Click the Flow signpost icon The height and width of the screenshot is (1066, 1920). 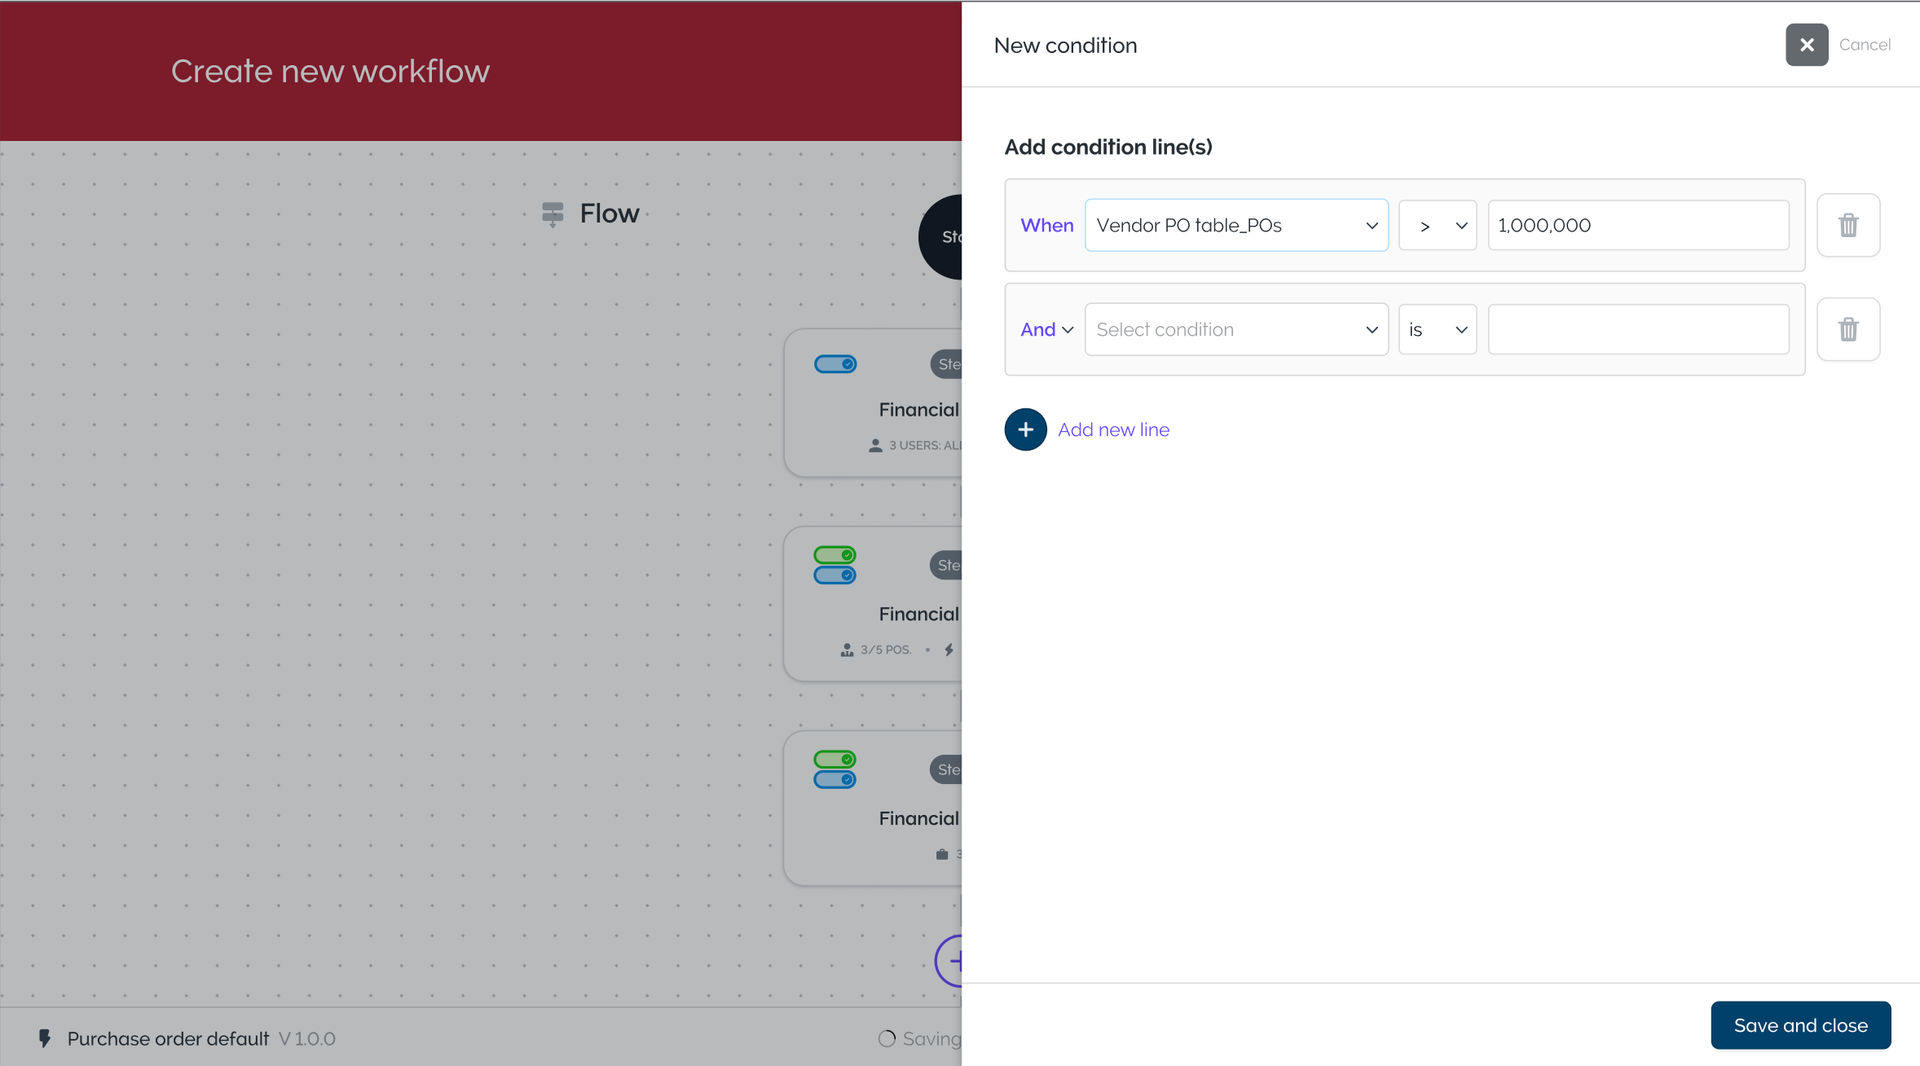pyautogui.click(x=552, y=214)
